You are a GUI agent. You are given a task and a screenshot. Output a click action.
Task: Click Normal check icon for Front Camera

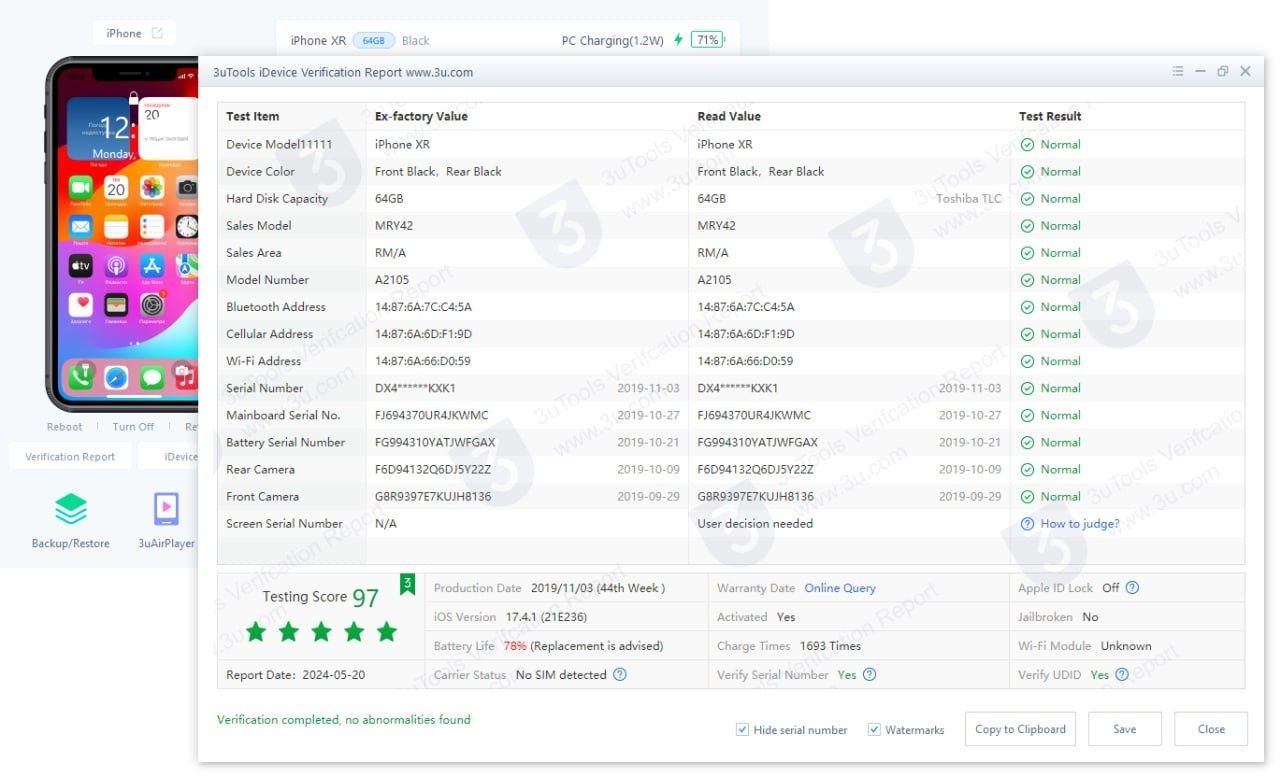[1027, 497]
